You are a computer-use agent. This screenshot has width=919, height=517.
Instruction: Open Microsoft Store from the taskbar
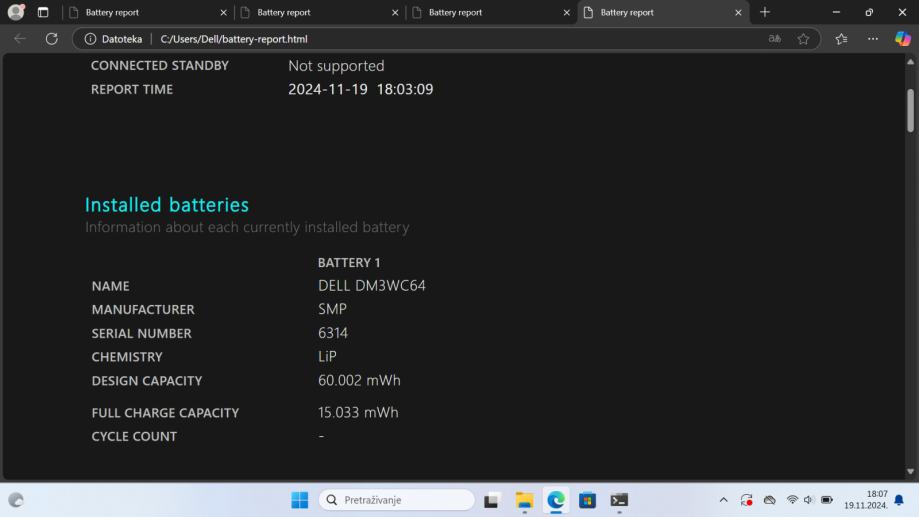click(x=587, y=500)
